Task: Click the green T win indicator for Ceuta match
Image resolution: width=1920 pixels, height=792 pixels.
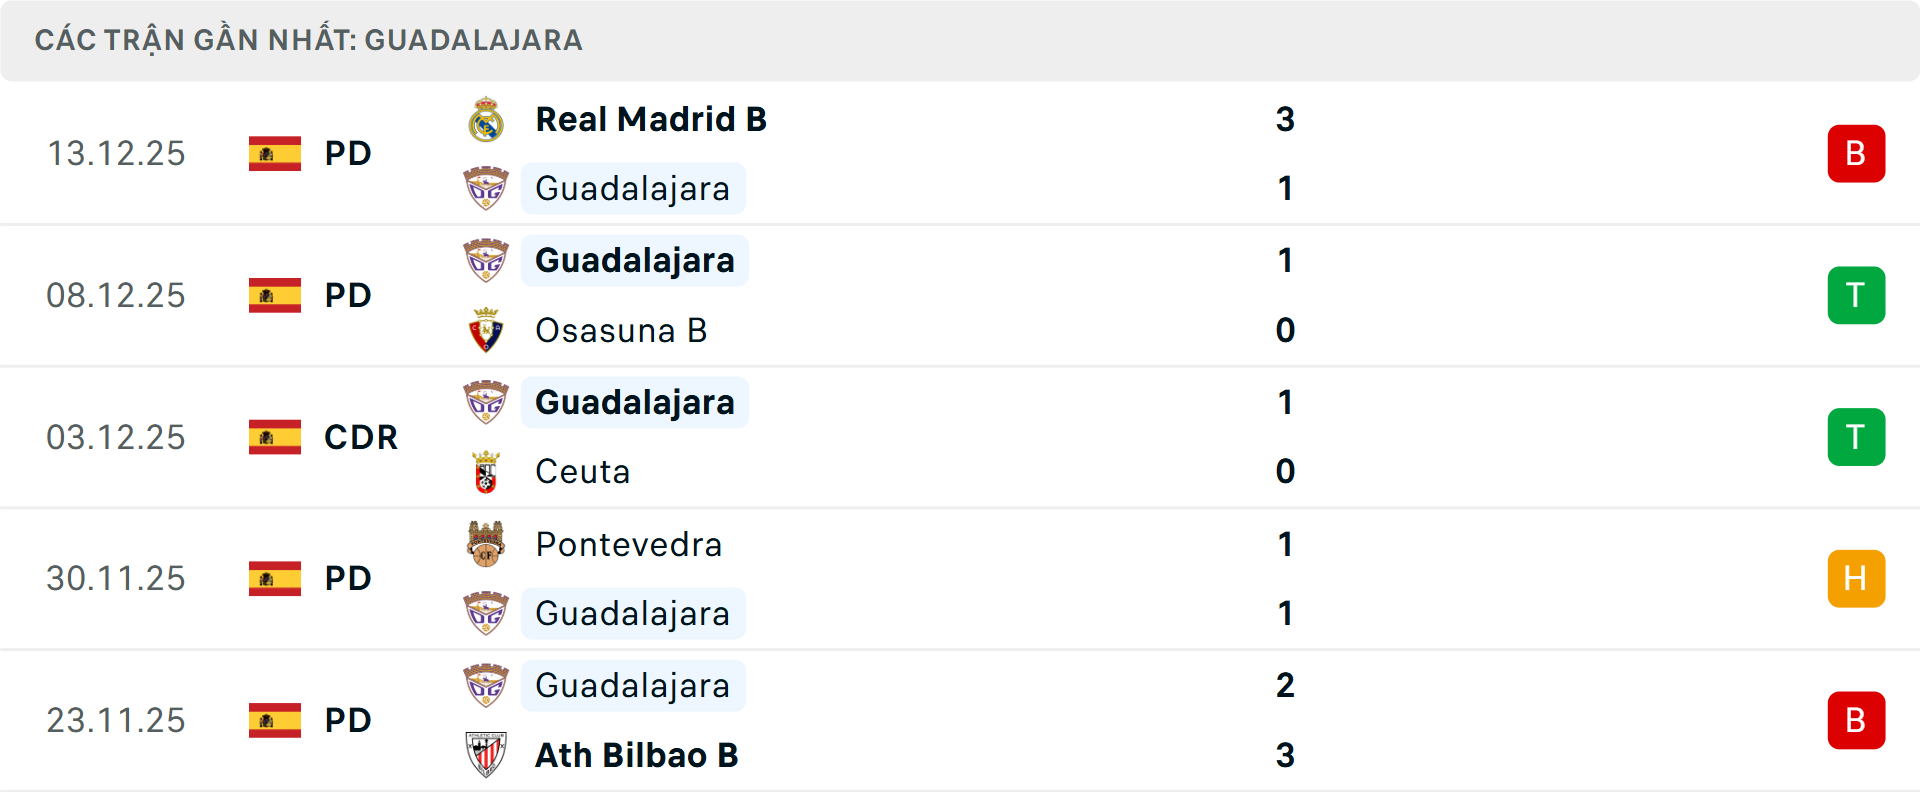Action: (1857, 437)
